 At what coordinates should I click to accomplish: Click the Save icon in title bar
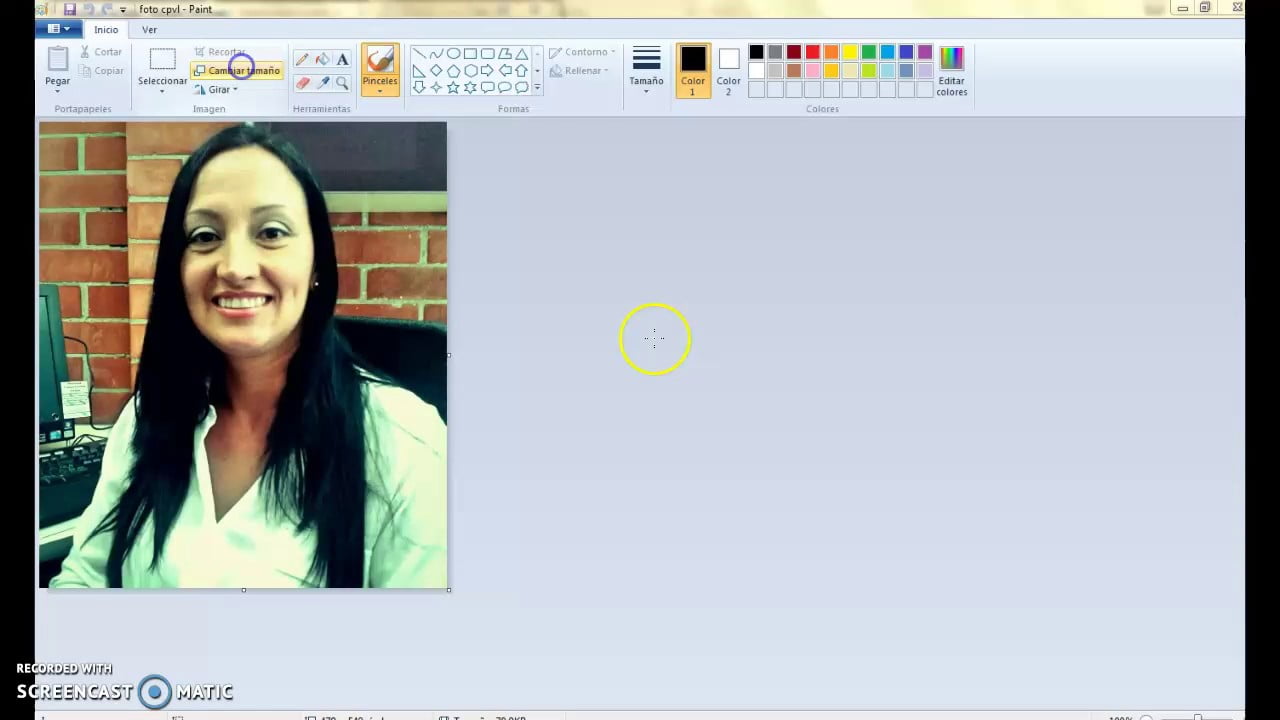pos(69,9)
